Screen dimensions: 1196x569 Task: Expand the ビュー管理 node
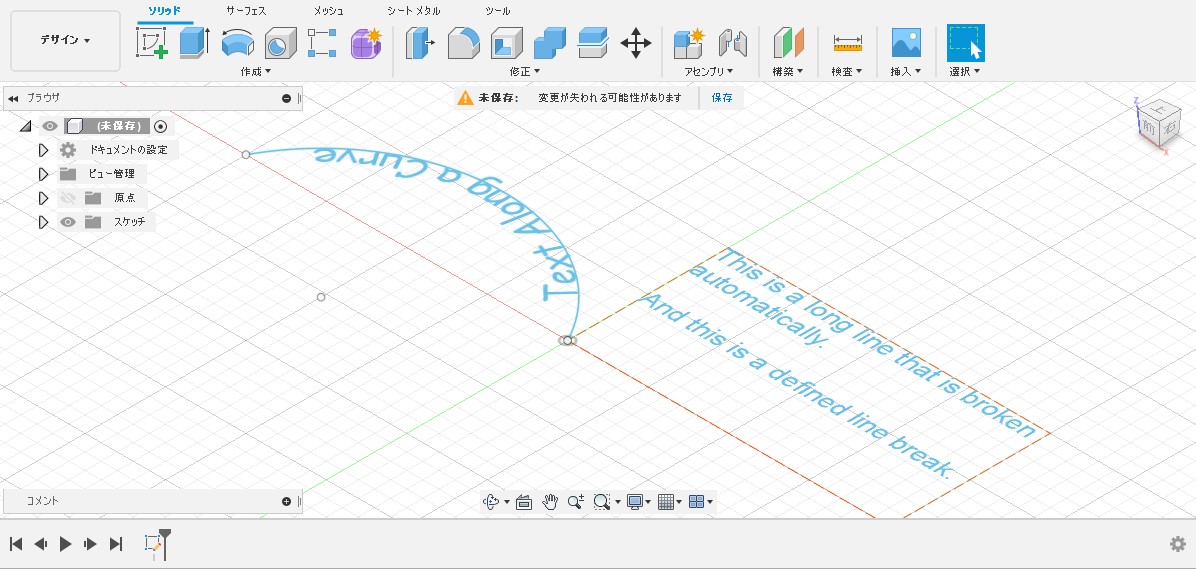pyautogui.click(x=43, y=174)
